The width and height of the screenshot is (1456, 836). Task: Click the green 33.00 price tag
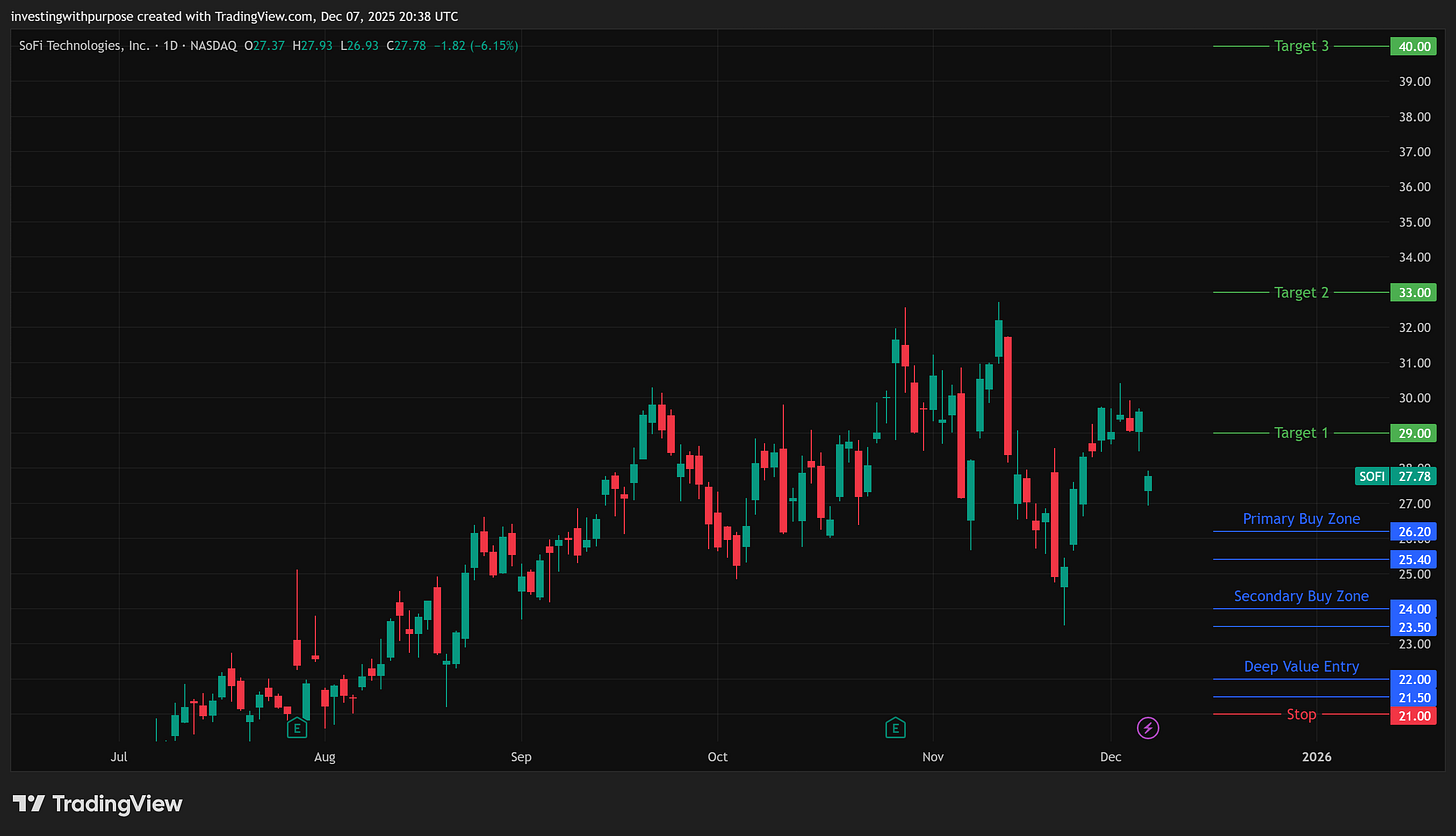click(1414, 292)
